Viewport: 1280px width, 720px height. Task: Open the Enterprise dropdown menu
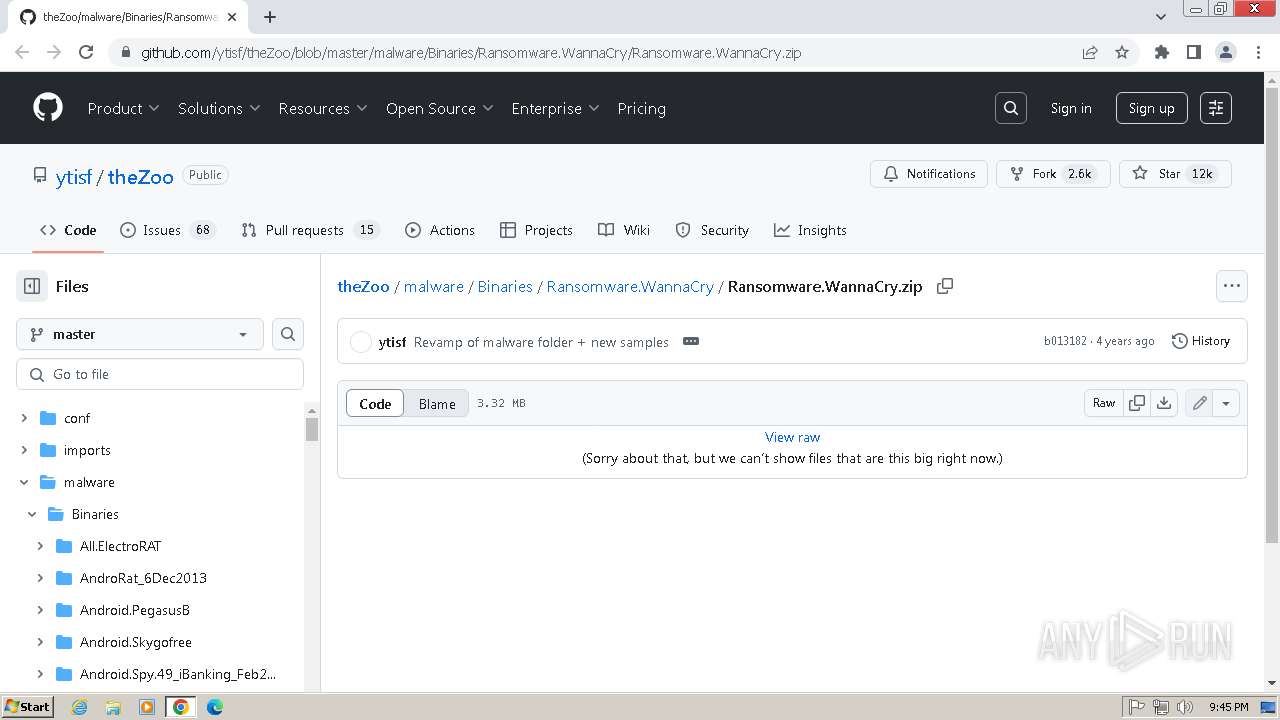(x=555, y=108)
